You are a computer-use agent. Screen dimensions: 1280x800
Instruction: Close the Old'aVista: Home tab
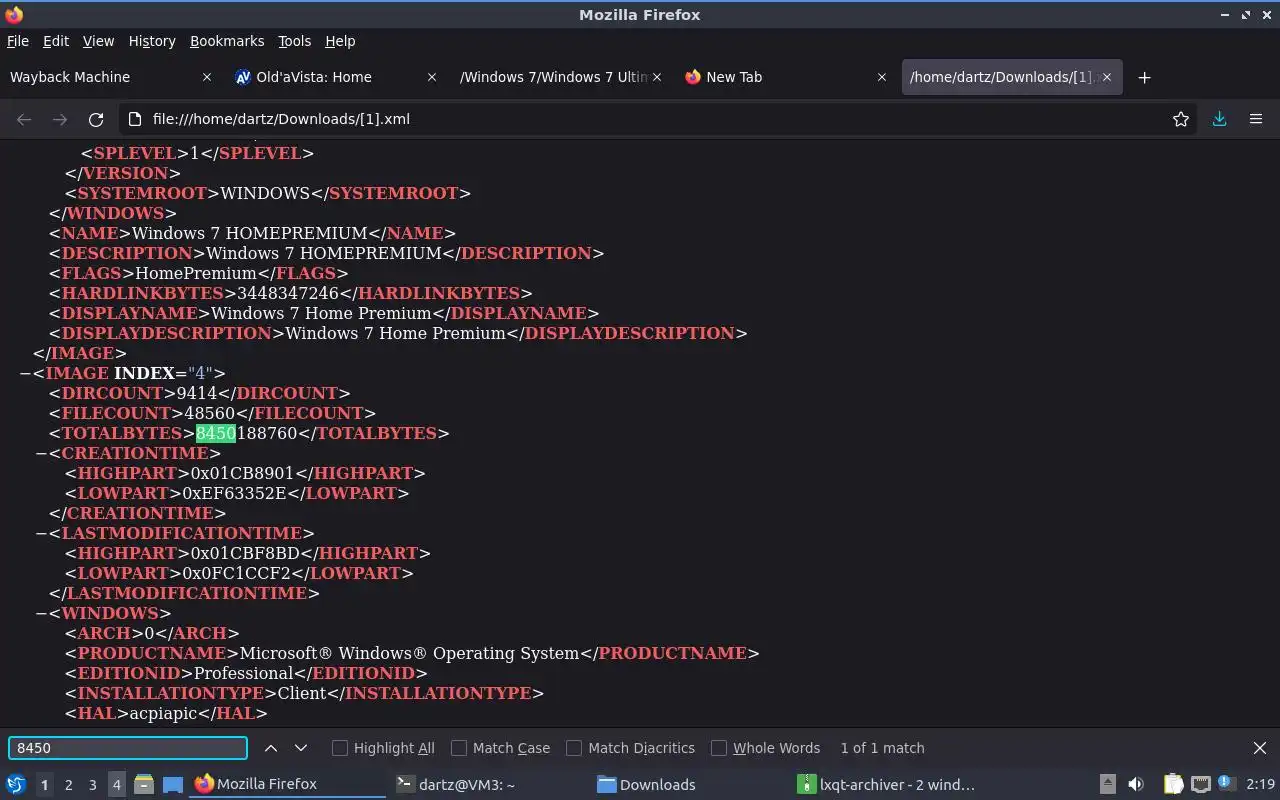pos(432,77)
